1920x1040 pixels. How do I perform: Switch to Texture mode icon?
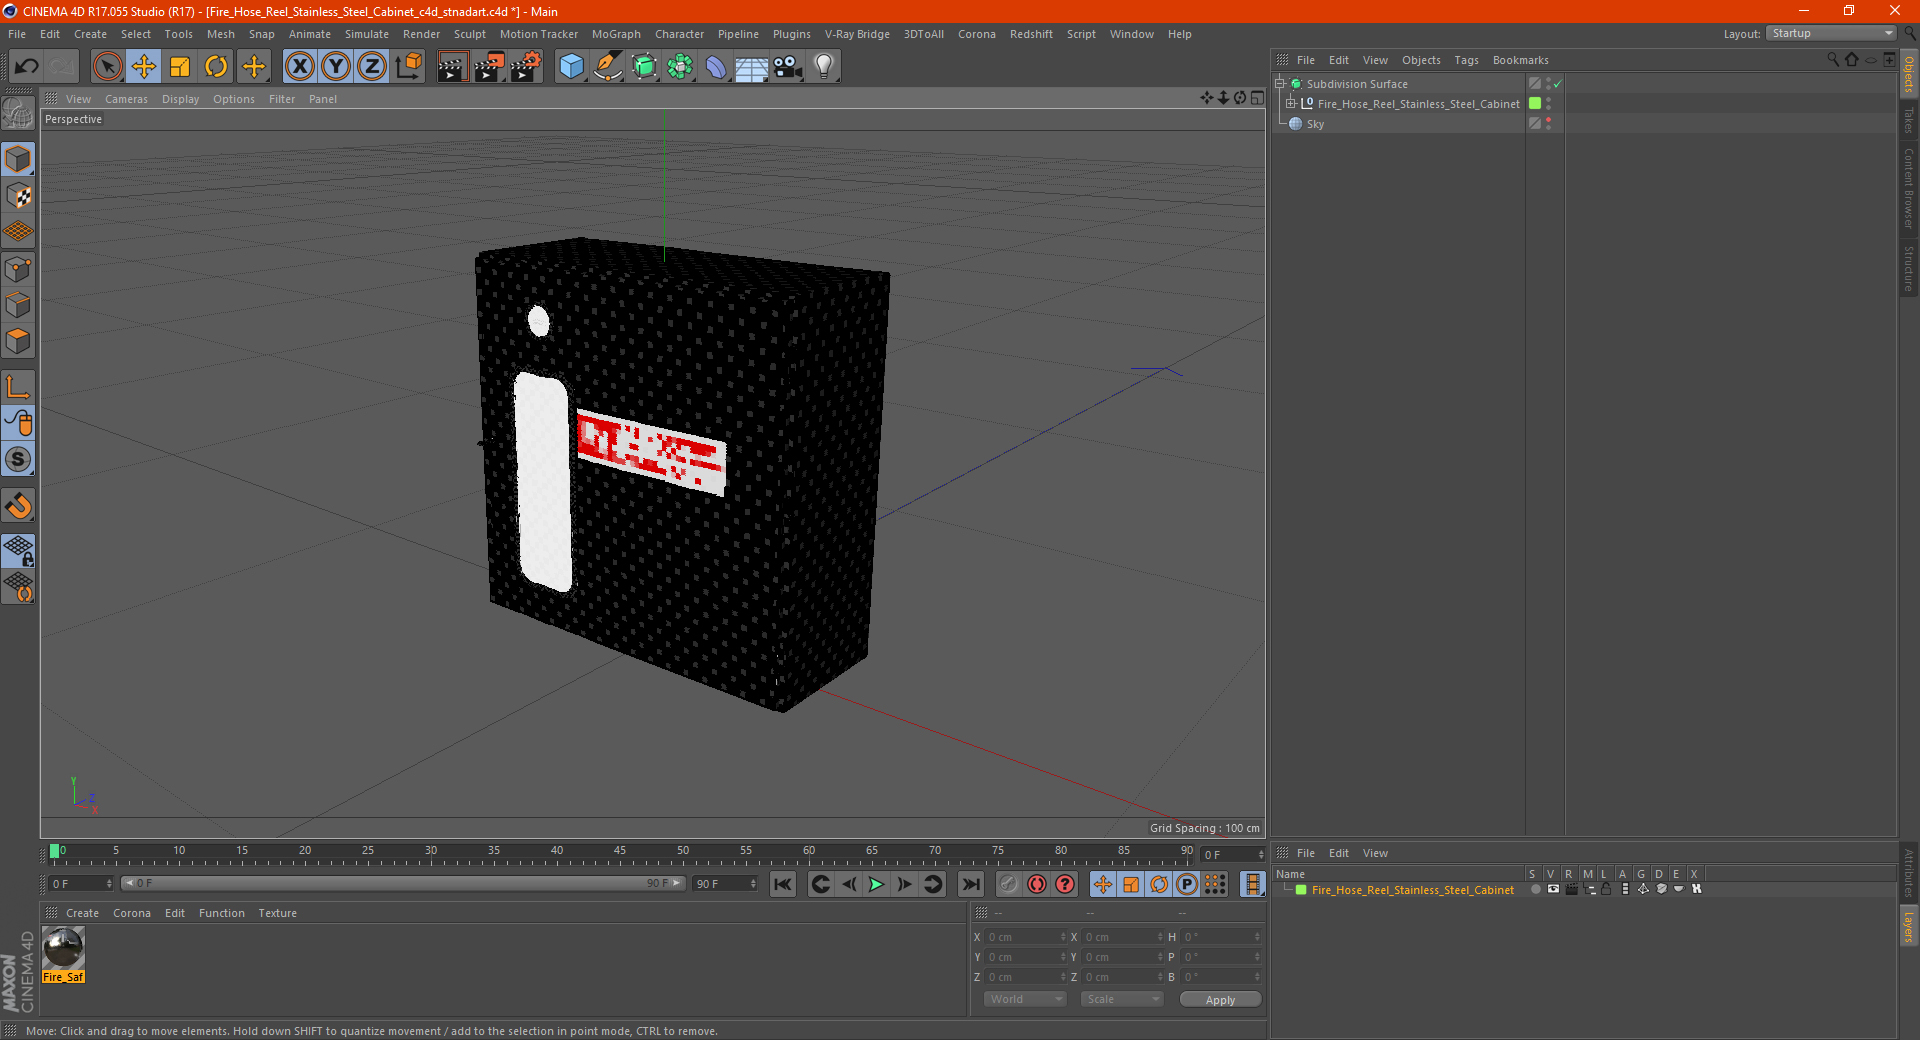coord(18,196)
